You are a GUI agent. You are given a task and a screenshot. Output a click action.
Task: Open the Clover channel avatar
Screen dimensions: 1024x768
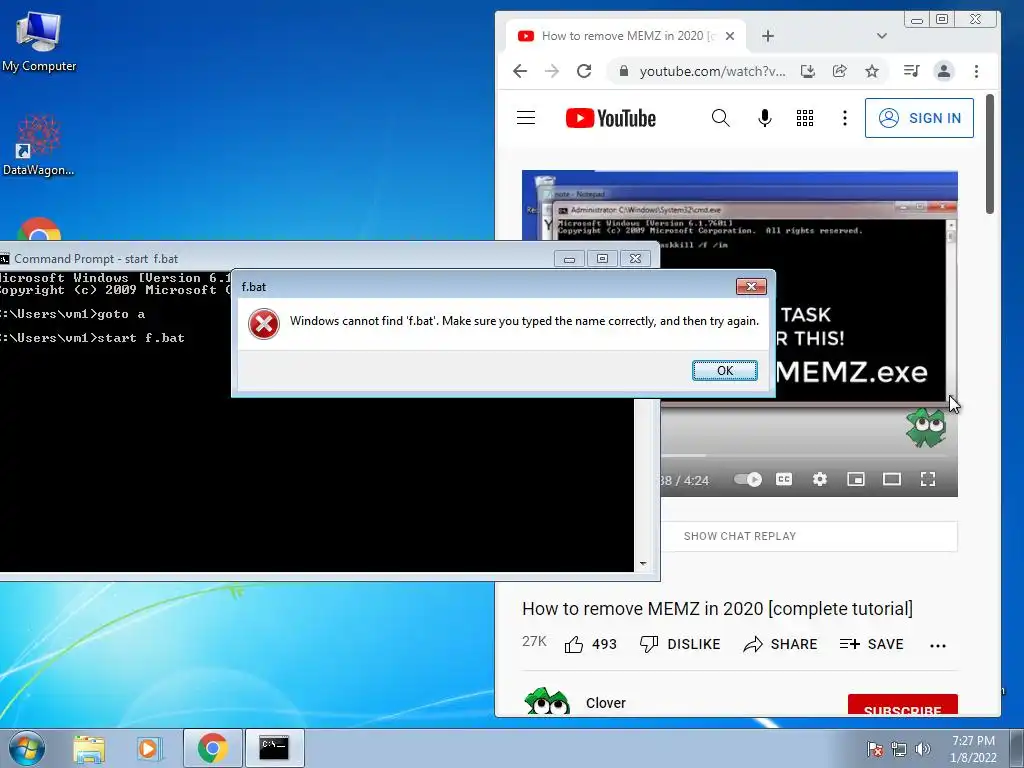pyautogui.click(x=547, y=702)
